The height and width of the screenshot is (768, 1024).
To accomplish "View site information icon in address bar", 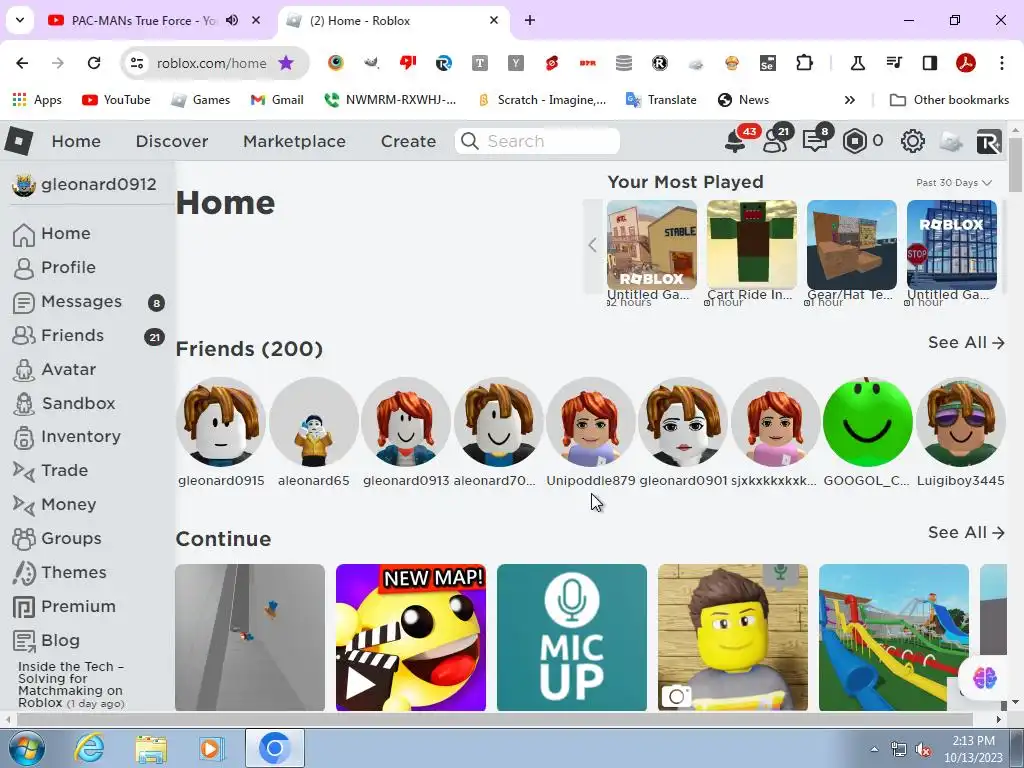I will click(x=136, y=63).
